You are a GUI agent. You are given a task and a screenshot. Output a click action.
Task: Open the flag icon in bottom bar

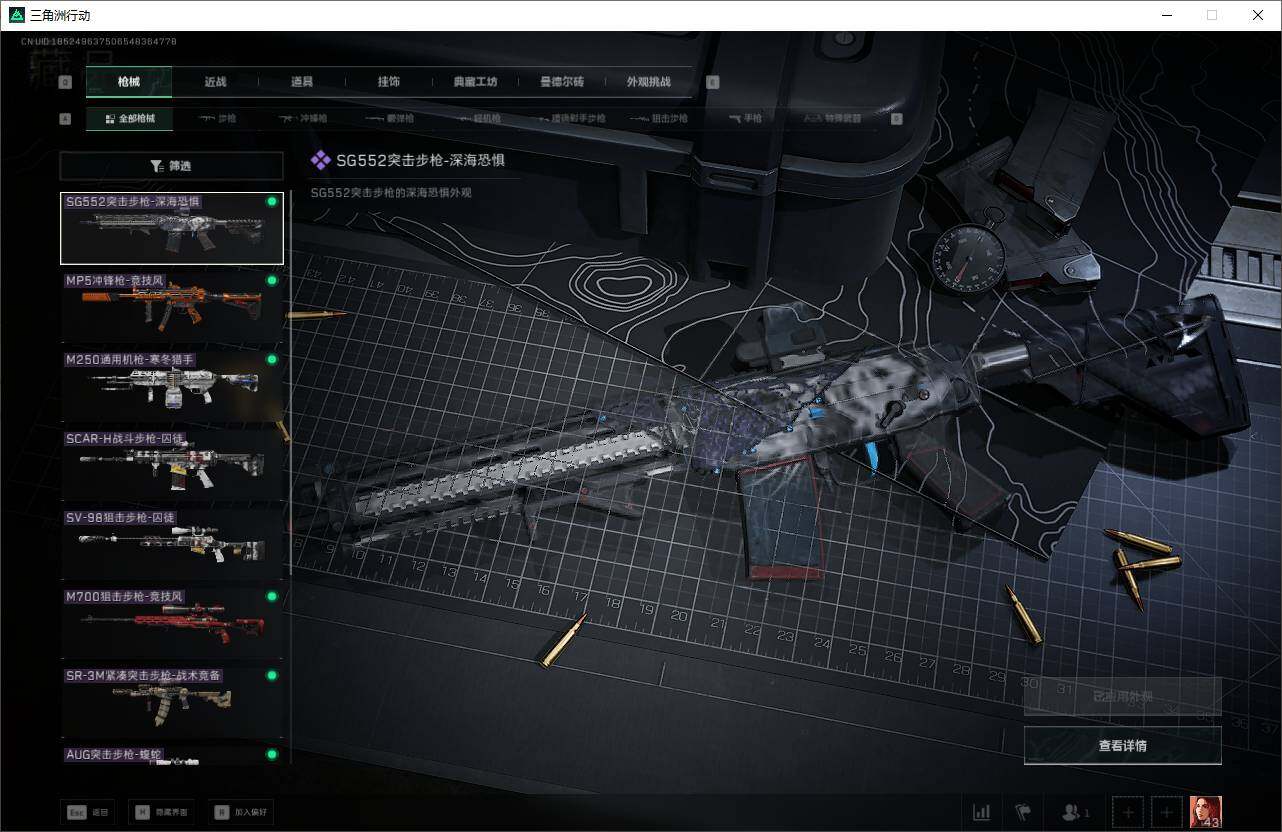click(x=1023, y=812)
